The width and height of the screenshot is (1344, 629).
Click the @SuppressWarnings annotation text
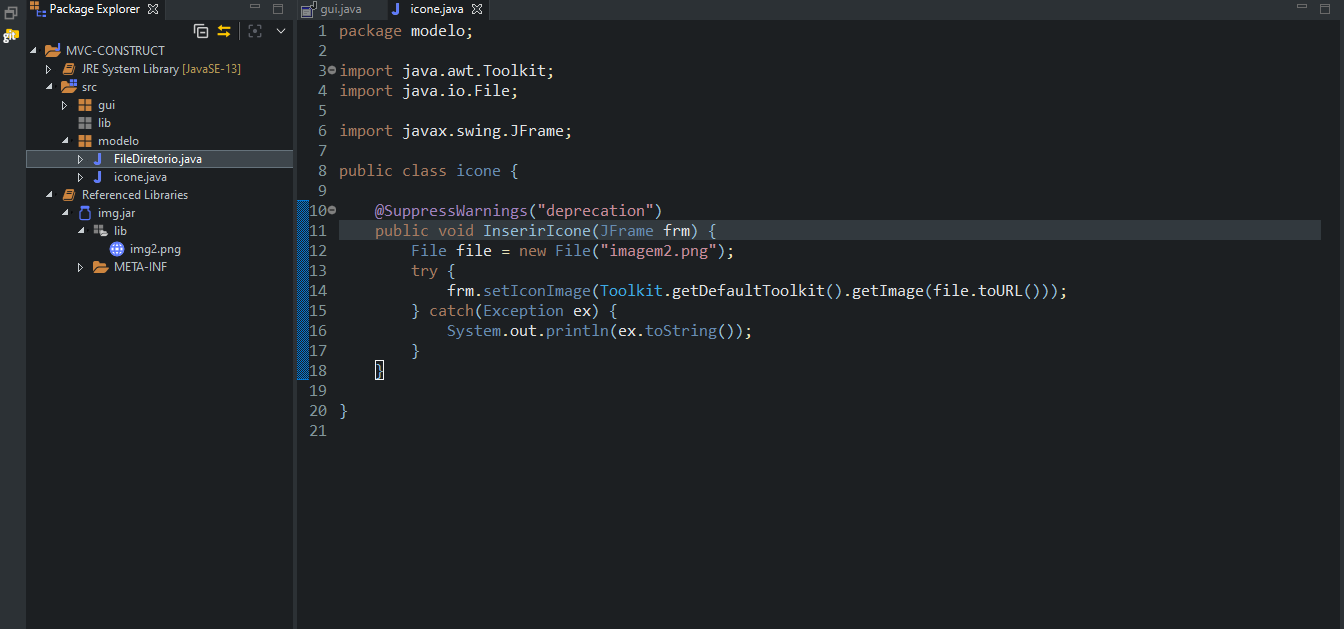(x=519, y=211)
